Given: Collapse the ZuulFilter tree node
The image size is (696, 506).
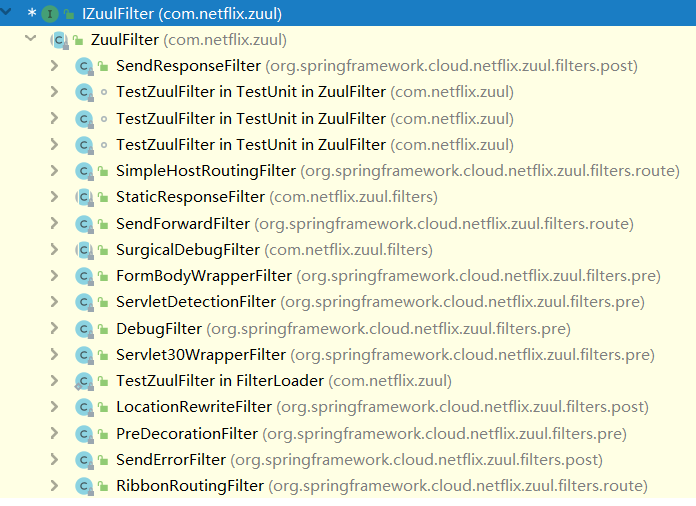Looking at the screenshot, I should click(x=31, y=39).
